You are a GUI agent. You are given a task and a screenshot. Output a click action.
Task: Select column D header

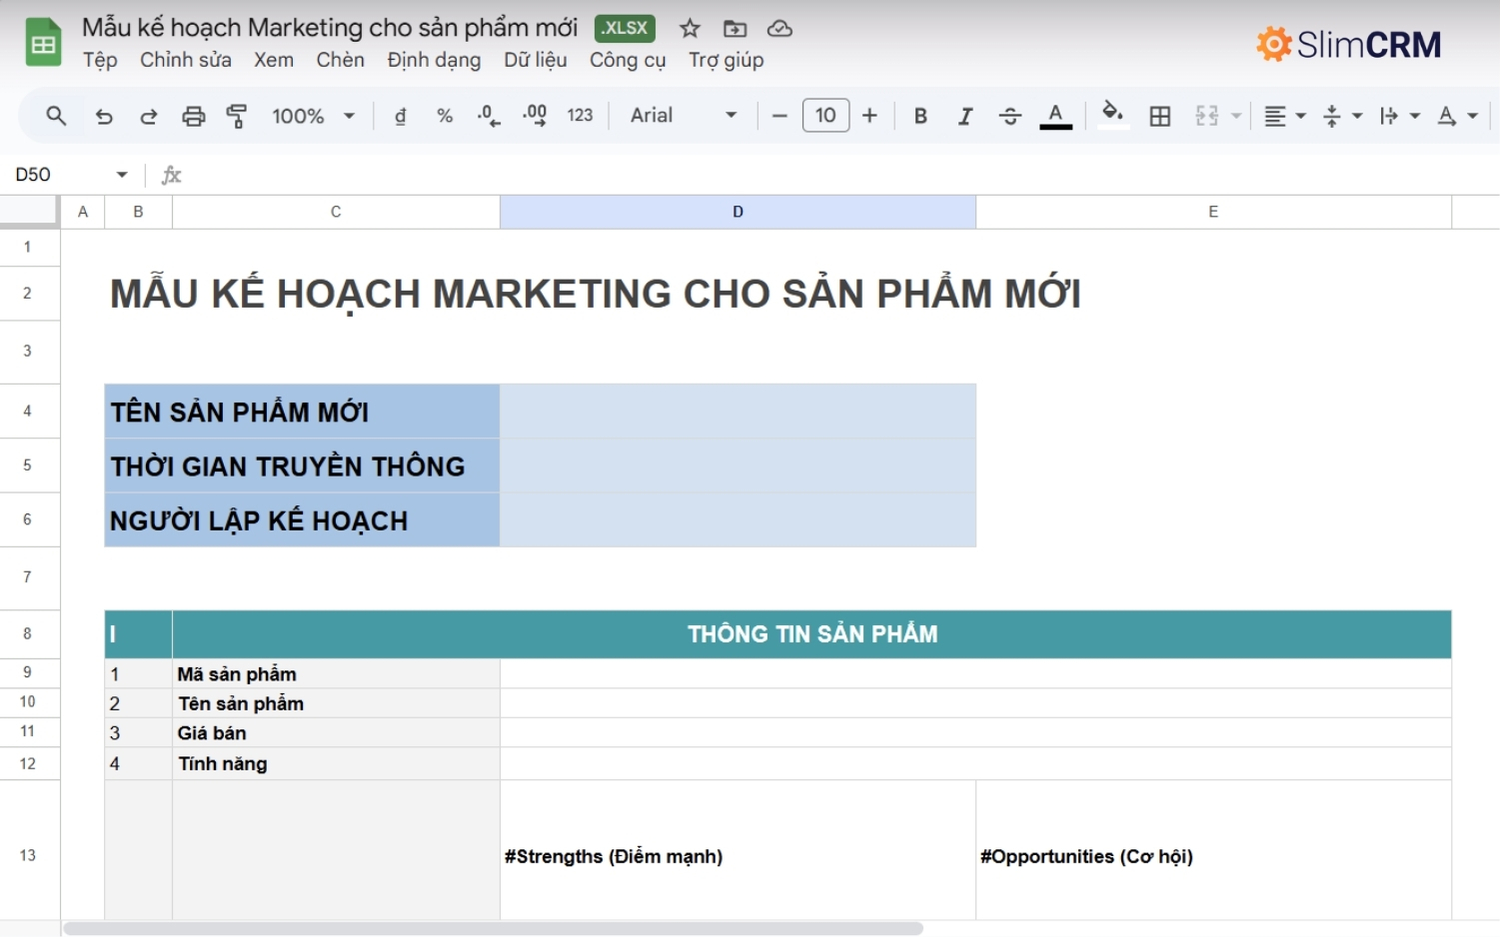[x=738, y=212]
